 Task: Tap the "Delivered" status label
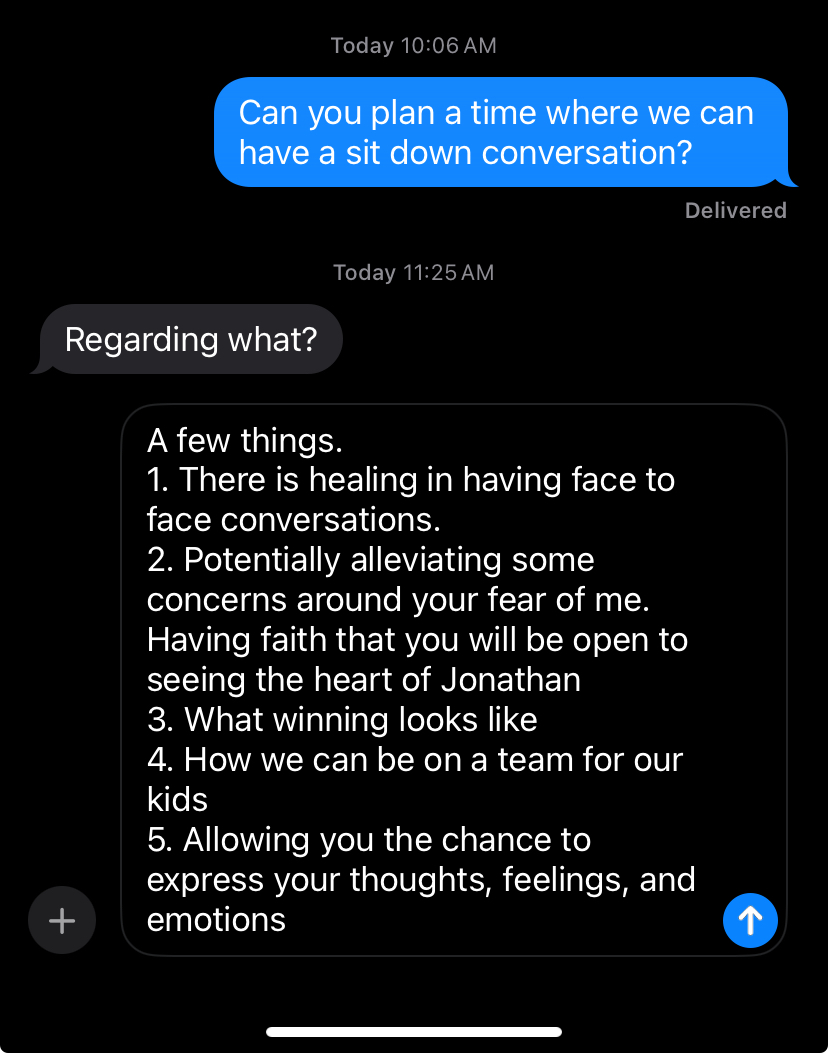[x=735, y=210]
